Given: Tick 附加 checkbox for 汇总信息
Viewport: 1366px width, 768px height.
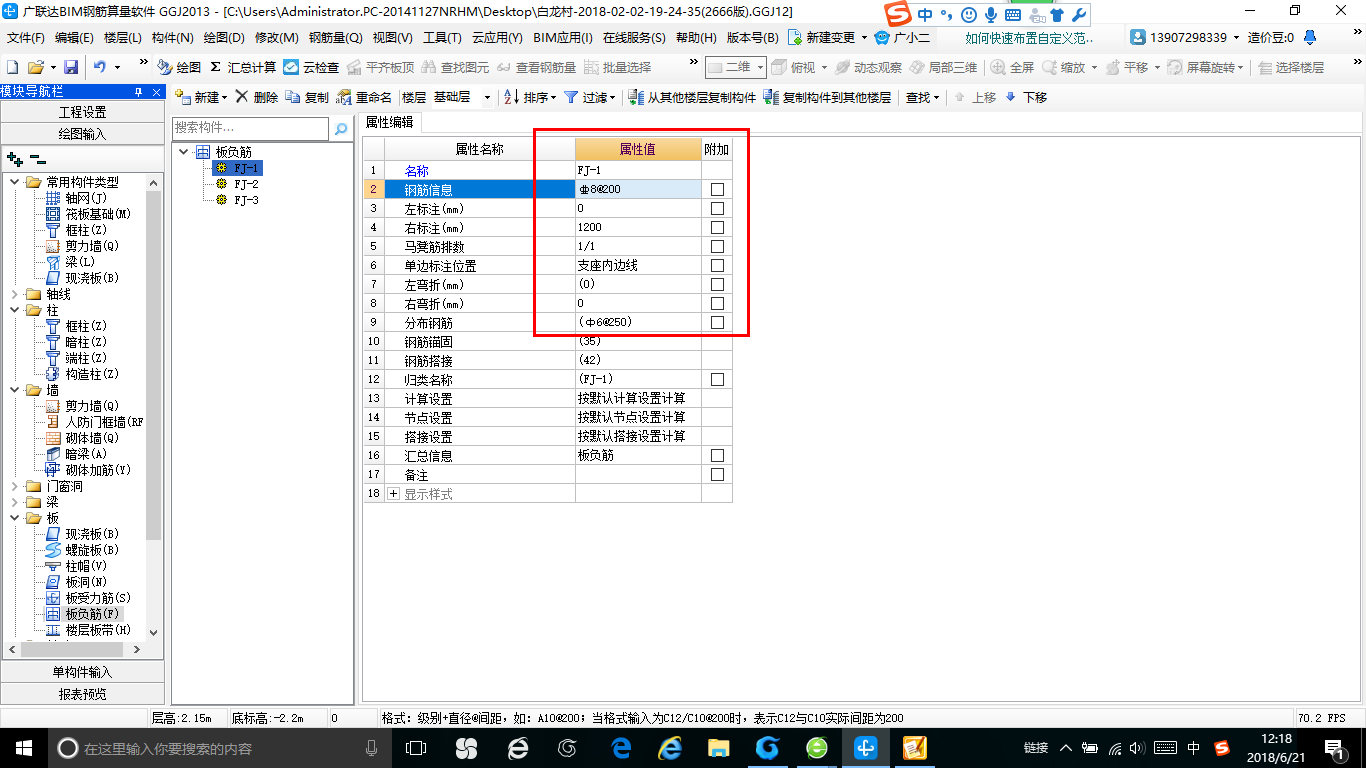Looking at the screenshot, I should (x=717, y=456).
